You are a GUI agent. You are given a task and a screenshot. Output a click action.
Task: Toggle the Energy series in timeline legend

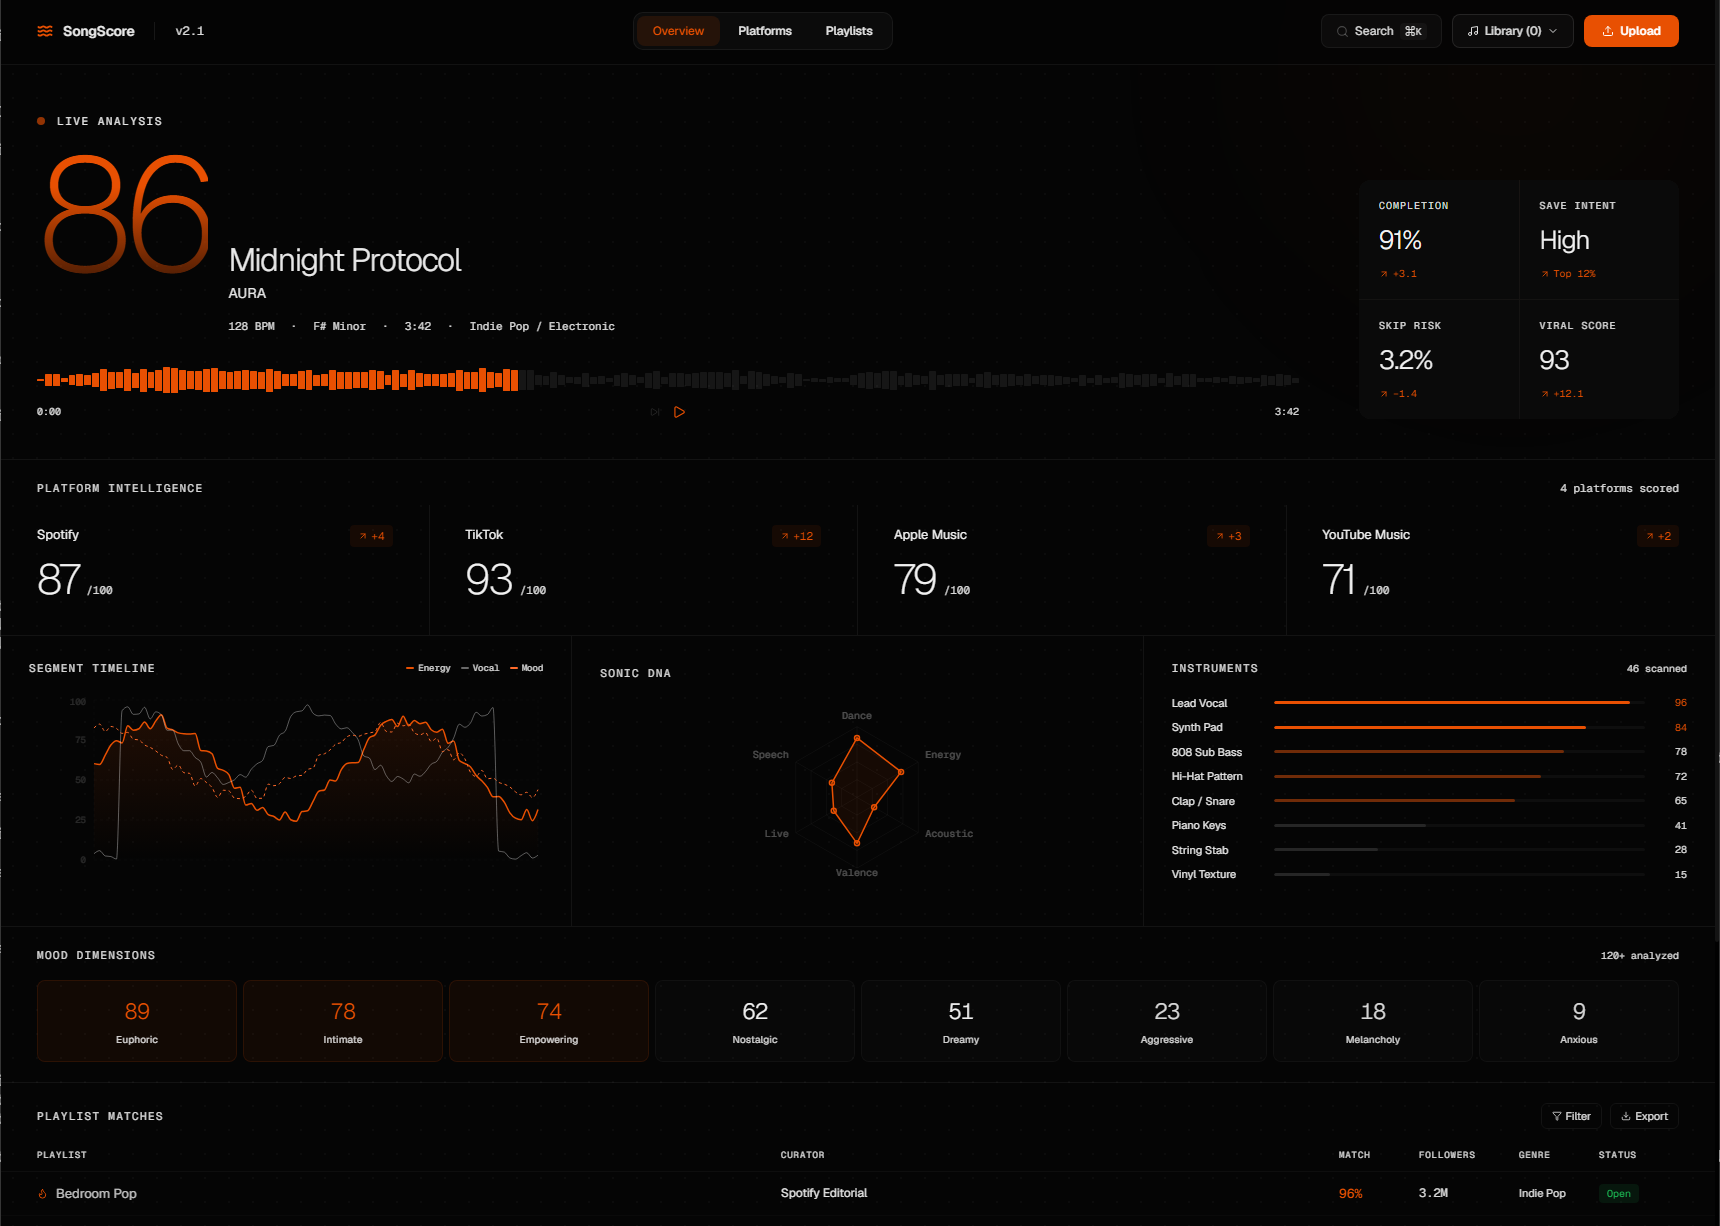click(428, 668)
